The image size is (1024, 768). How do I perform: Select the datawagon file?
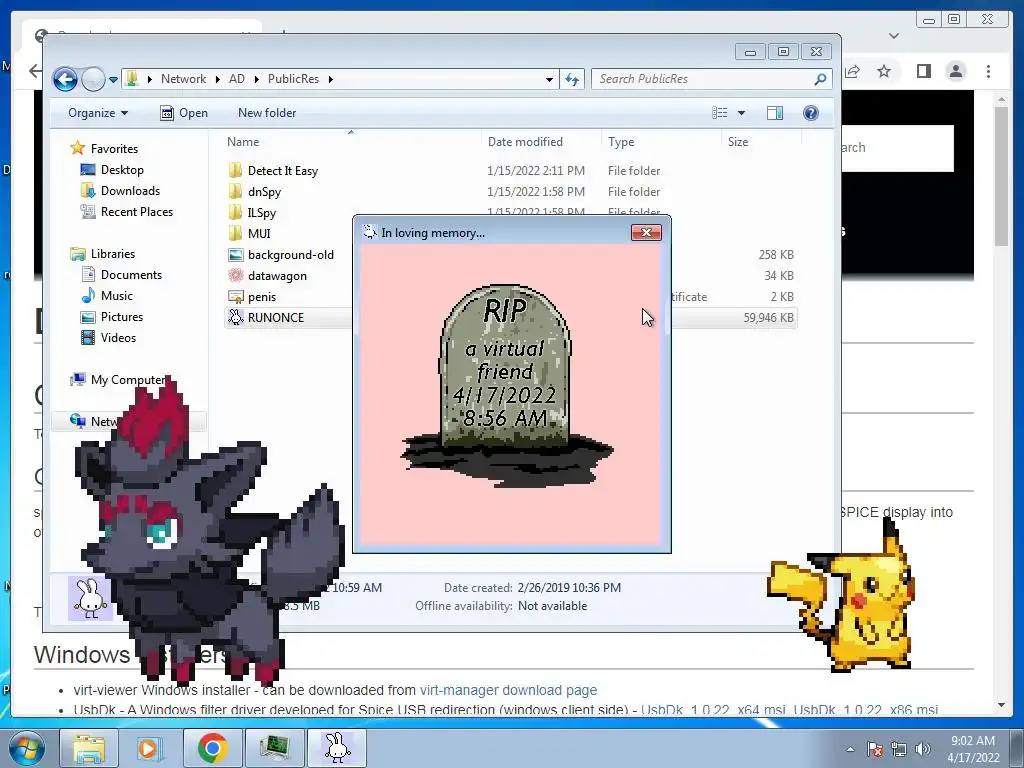tap(277, 276)
